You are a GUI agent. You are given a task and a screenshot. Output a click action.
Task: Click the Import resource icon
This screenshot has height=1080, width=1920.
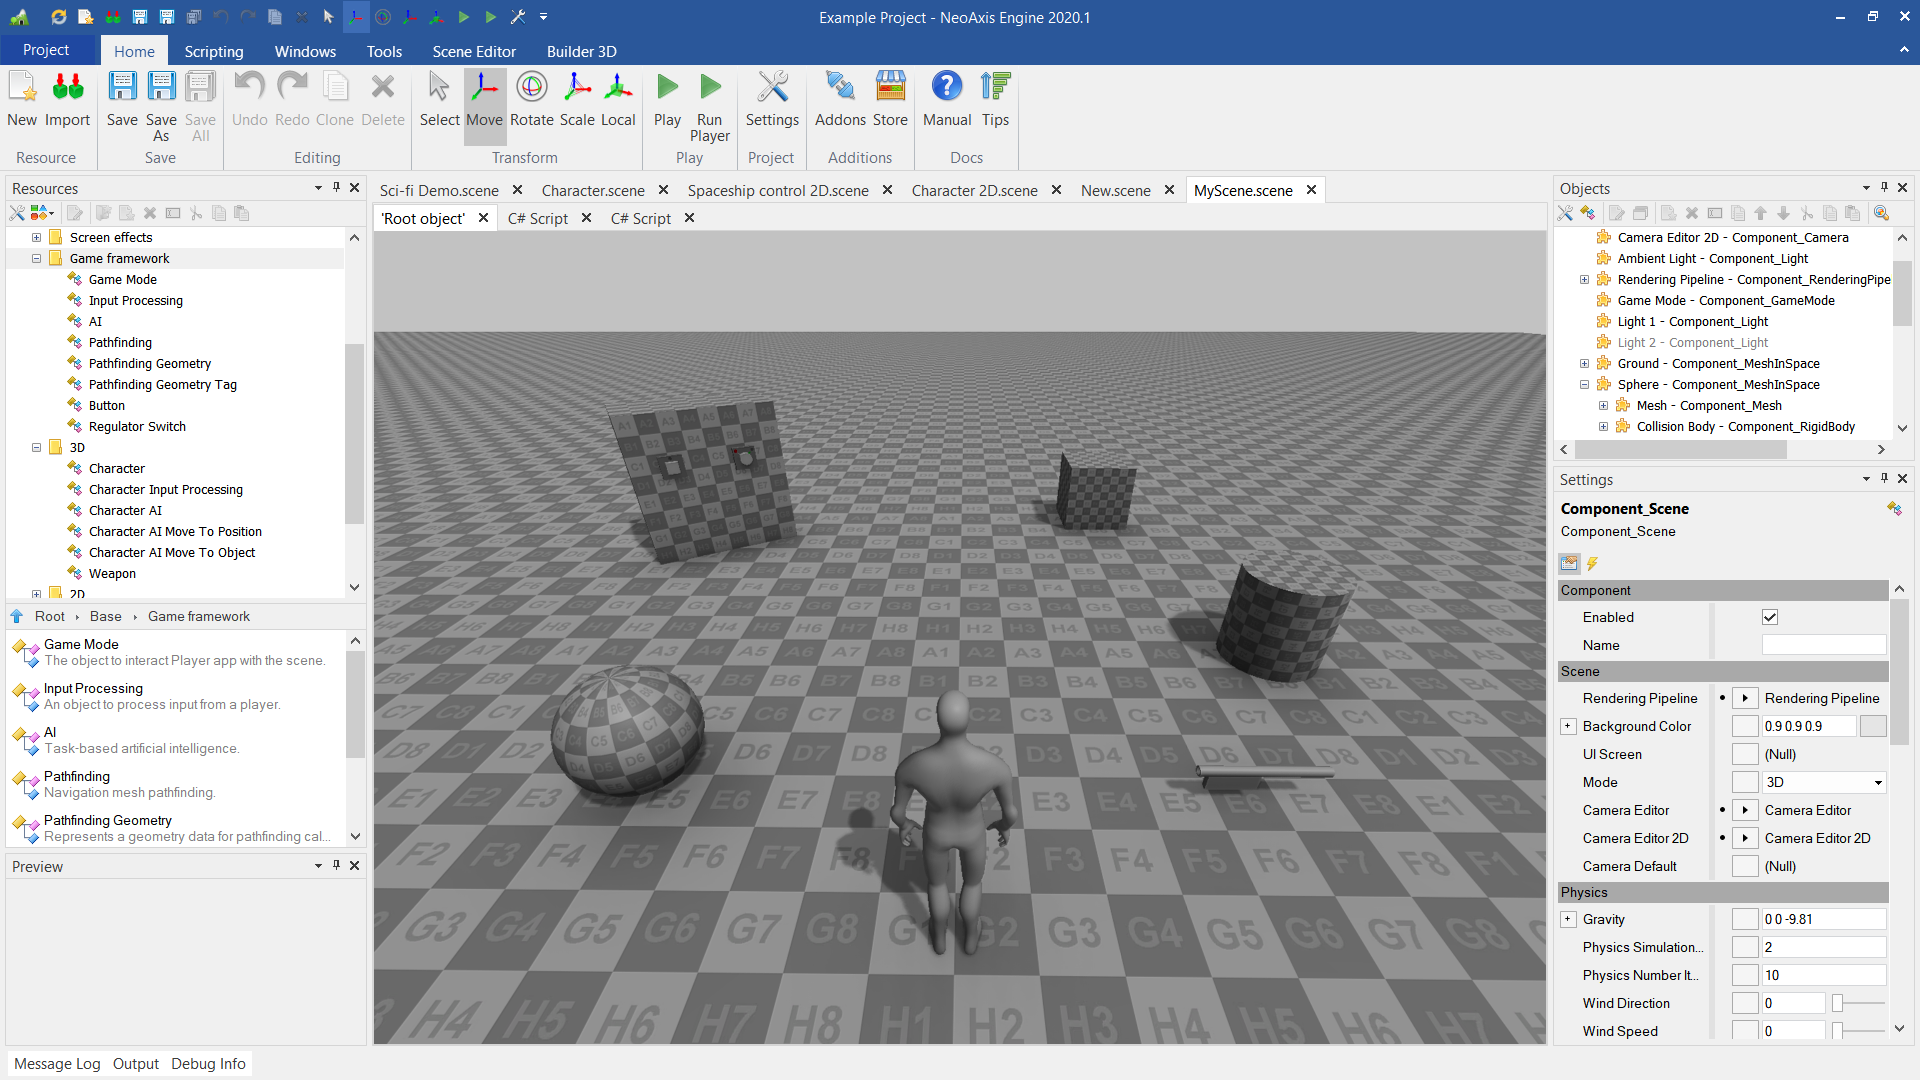[68, 88]
